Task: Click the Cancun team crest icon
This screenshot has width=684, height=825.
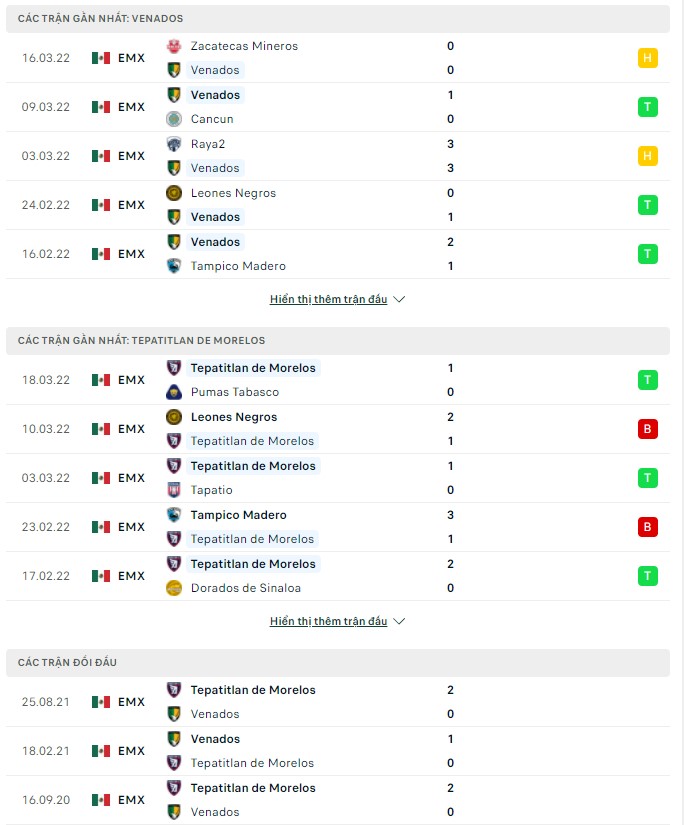Action: point(174,119)
